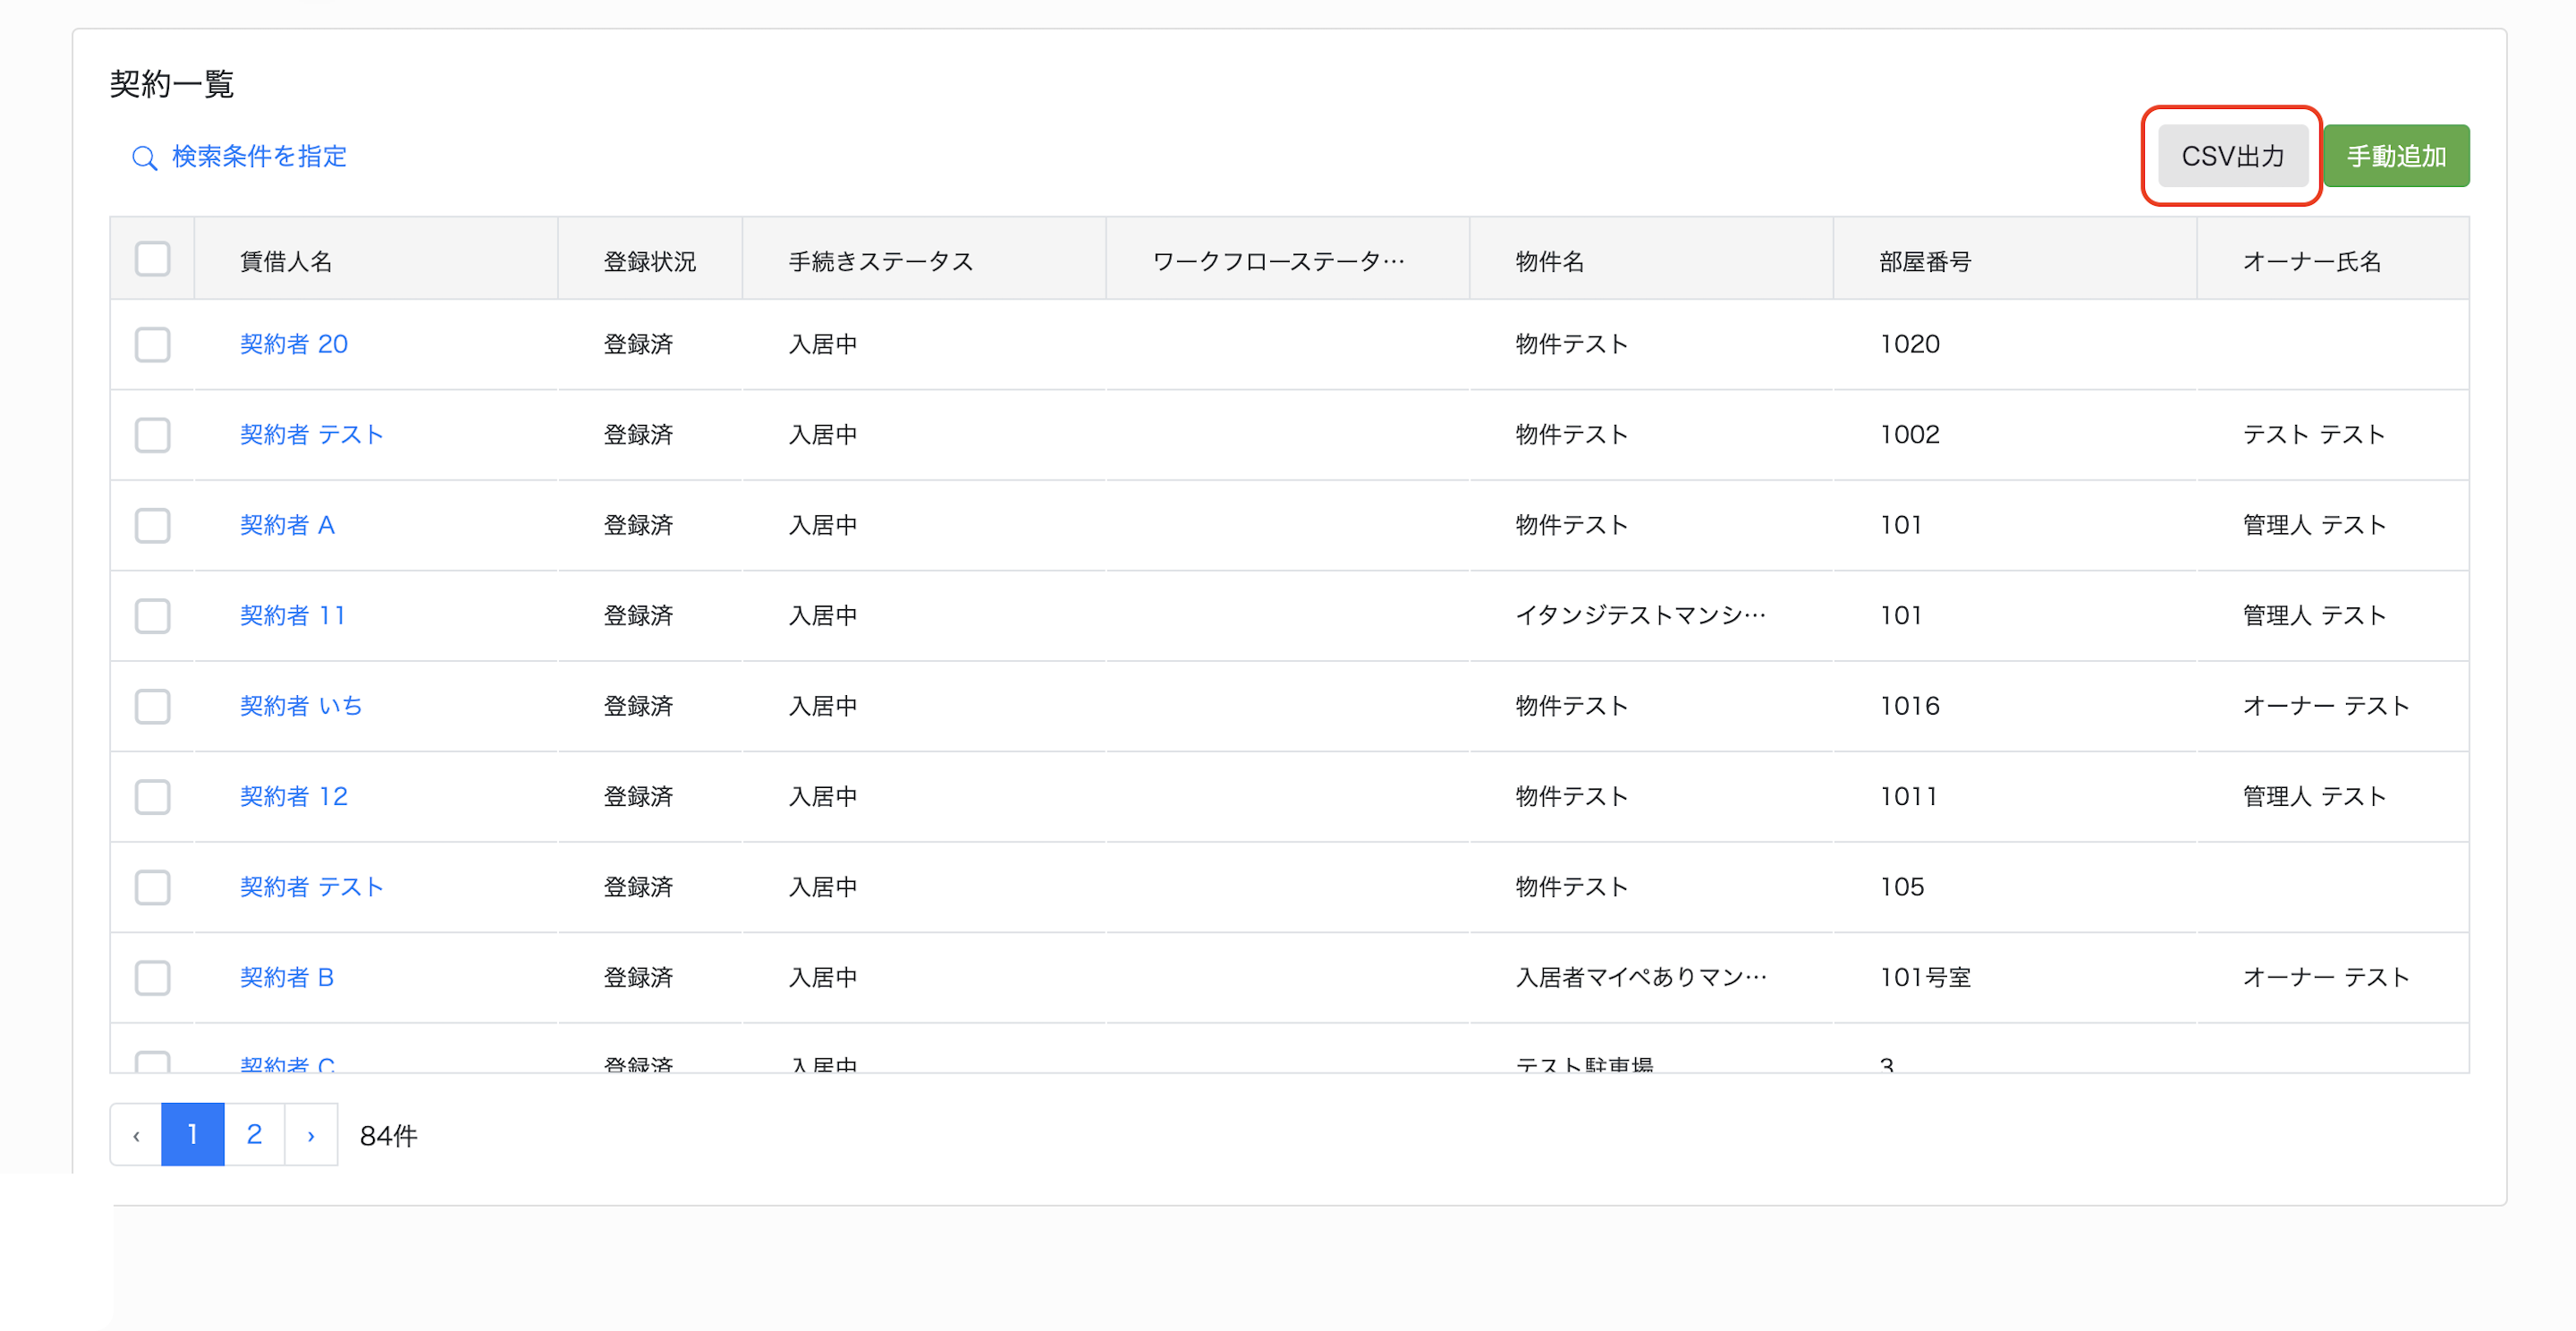Check the row with room 1002

153,435
